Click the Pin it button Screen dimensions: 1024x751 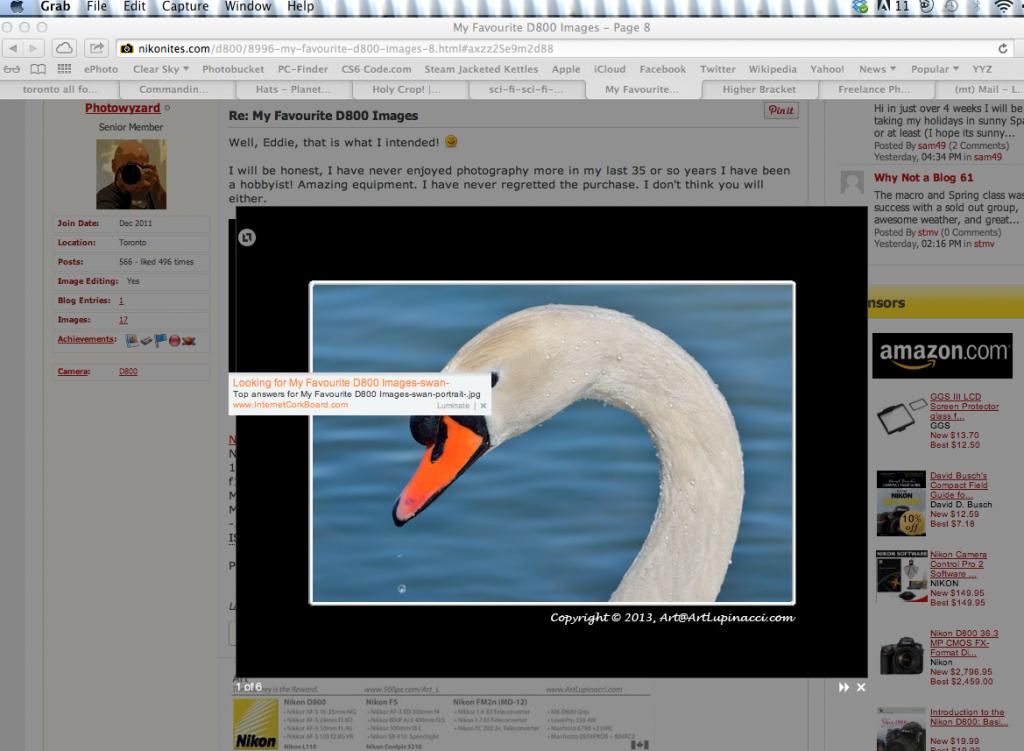coord(781,111)
